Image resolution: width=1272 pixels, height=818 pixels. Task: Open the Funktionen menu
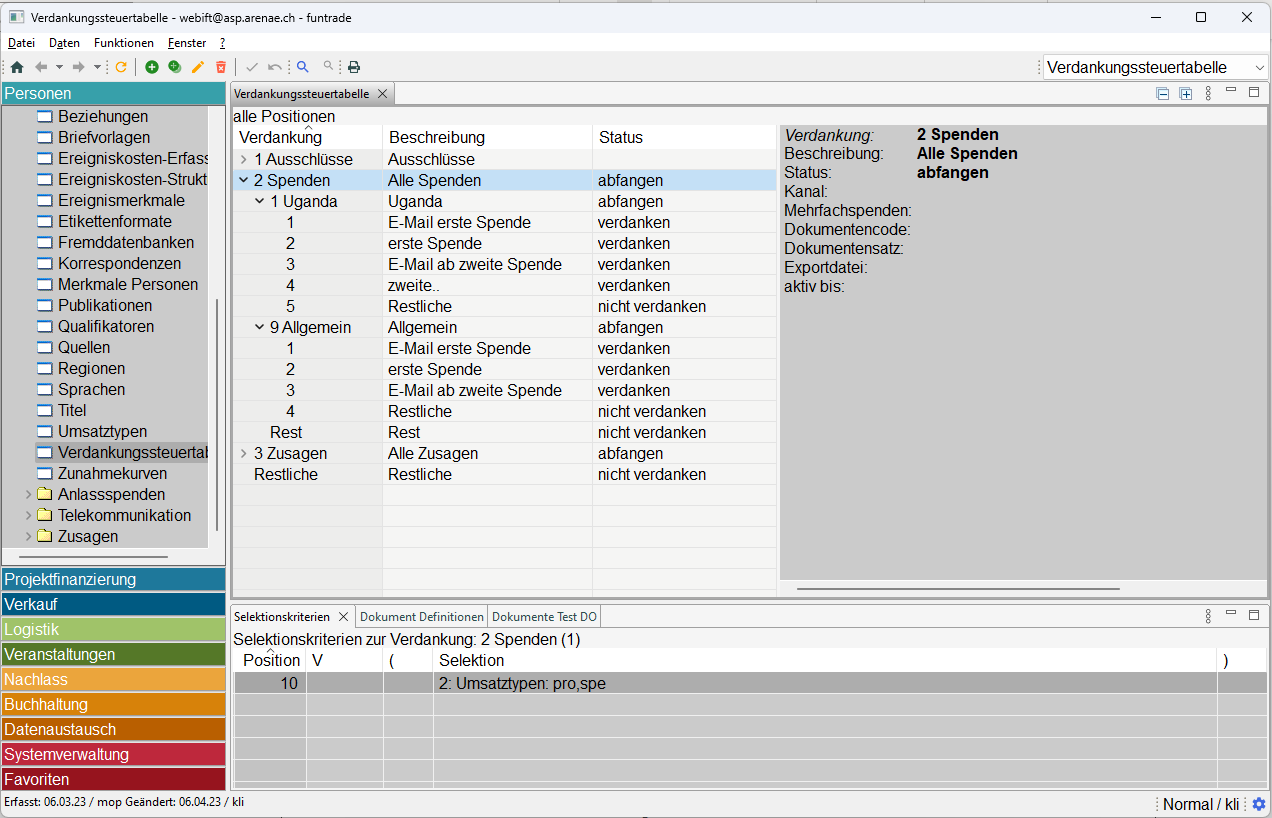[x=124, y=43]
